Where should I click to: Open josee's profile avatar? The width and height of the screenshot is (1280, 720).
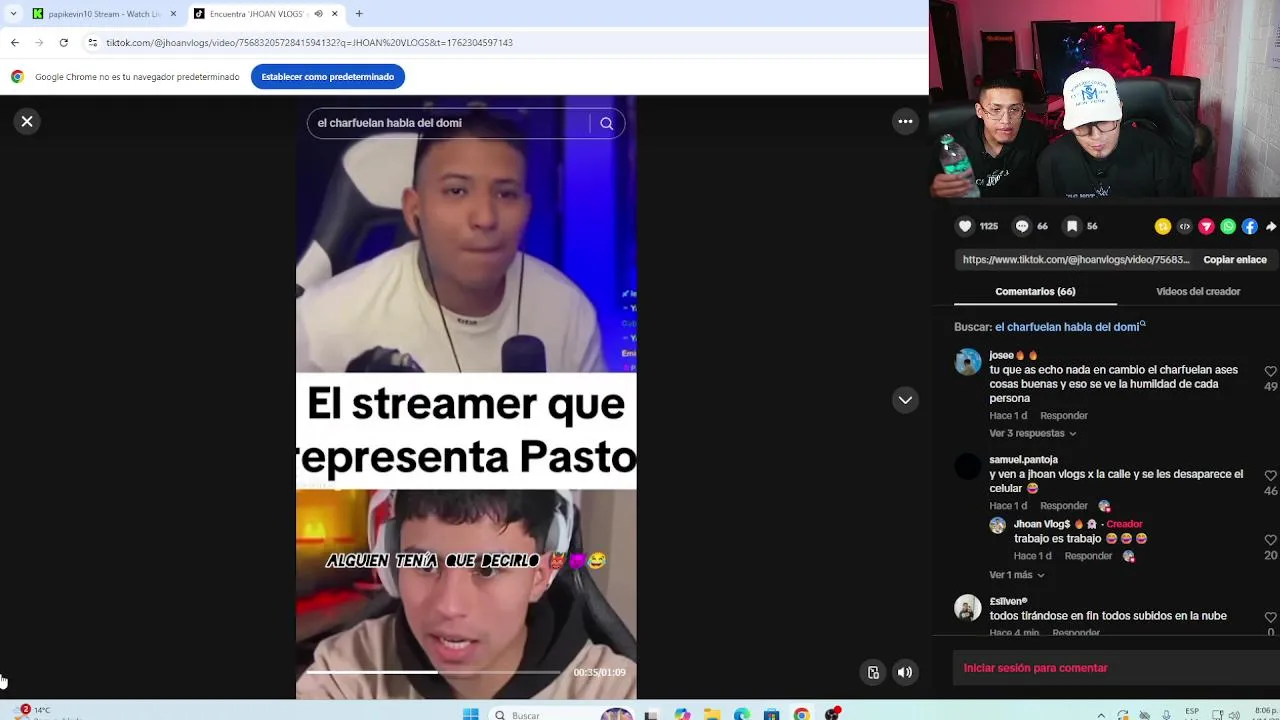[968, 362]
